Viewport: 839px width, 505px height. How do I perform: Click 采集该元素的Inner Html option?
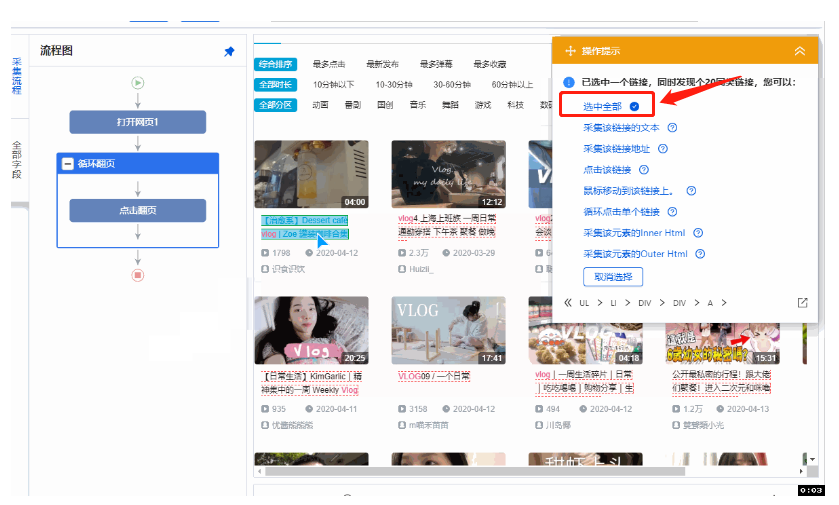(634, 233)
